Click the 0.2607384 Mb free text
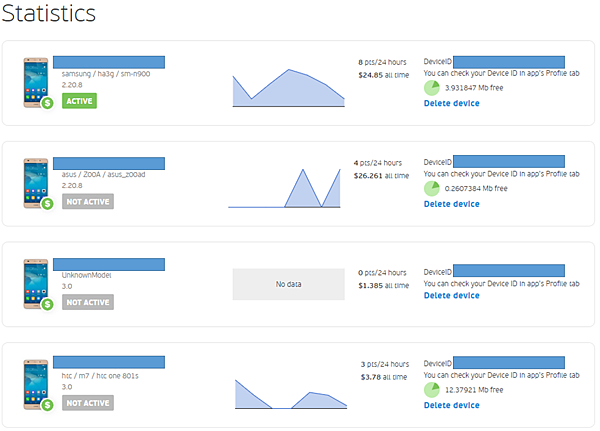 coord(476,188)
